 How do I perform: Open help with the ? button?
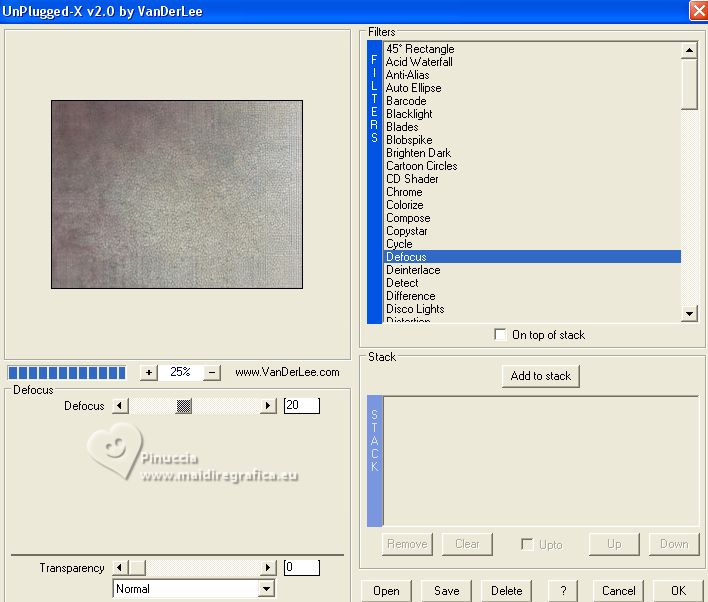pyautogui.click(x=563, y=591)
